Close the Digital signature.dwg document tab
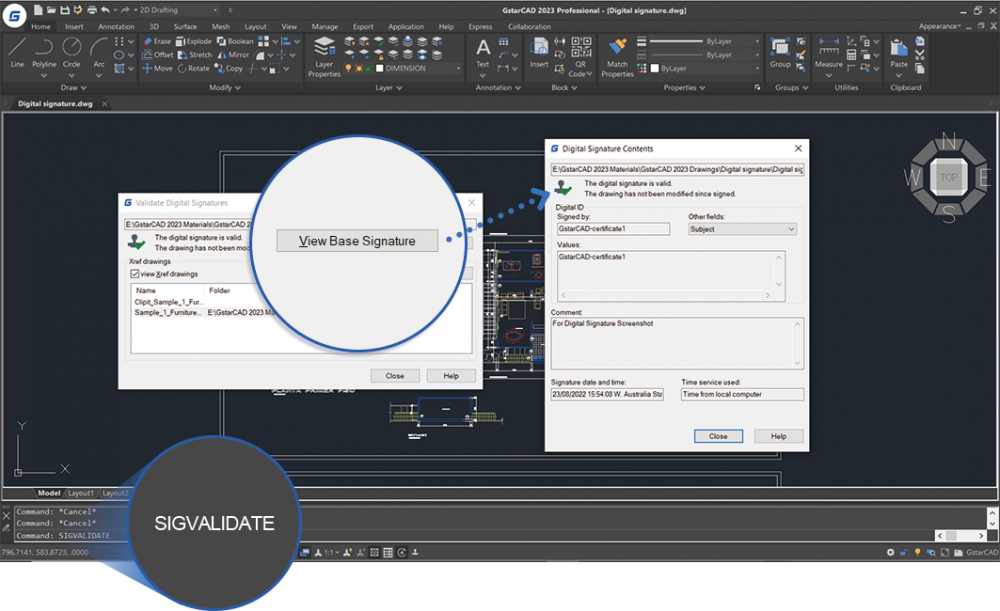 [105, 103]
